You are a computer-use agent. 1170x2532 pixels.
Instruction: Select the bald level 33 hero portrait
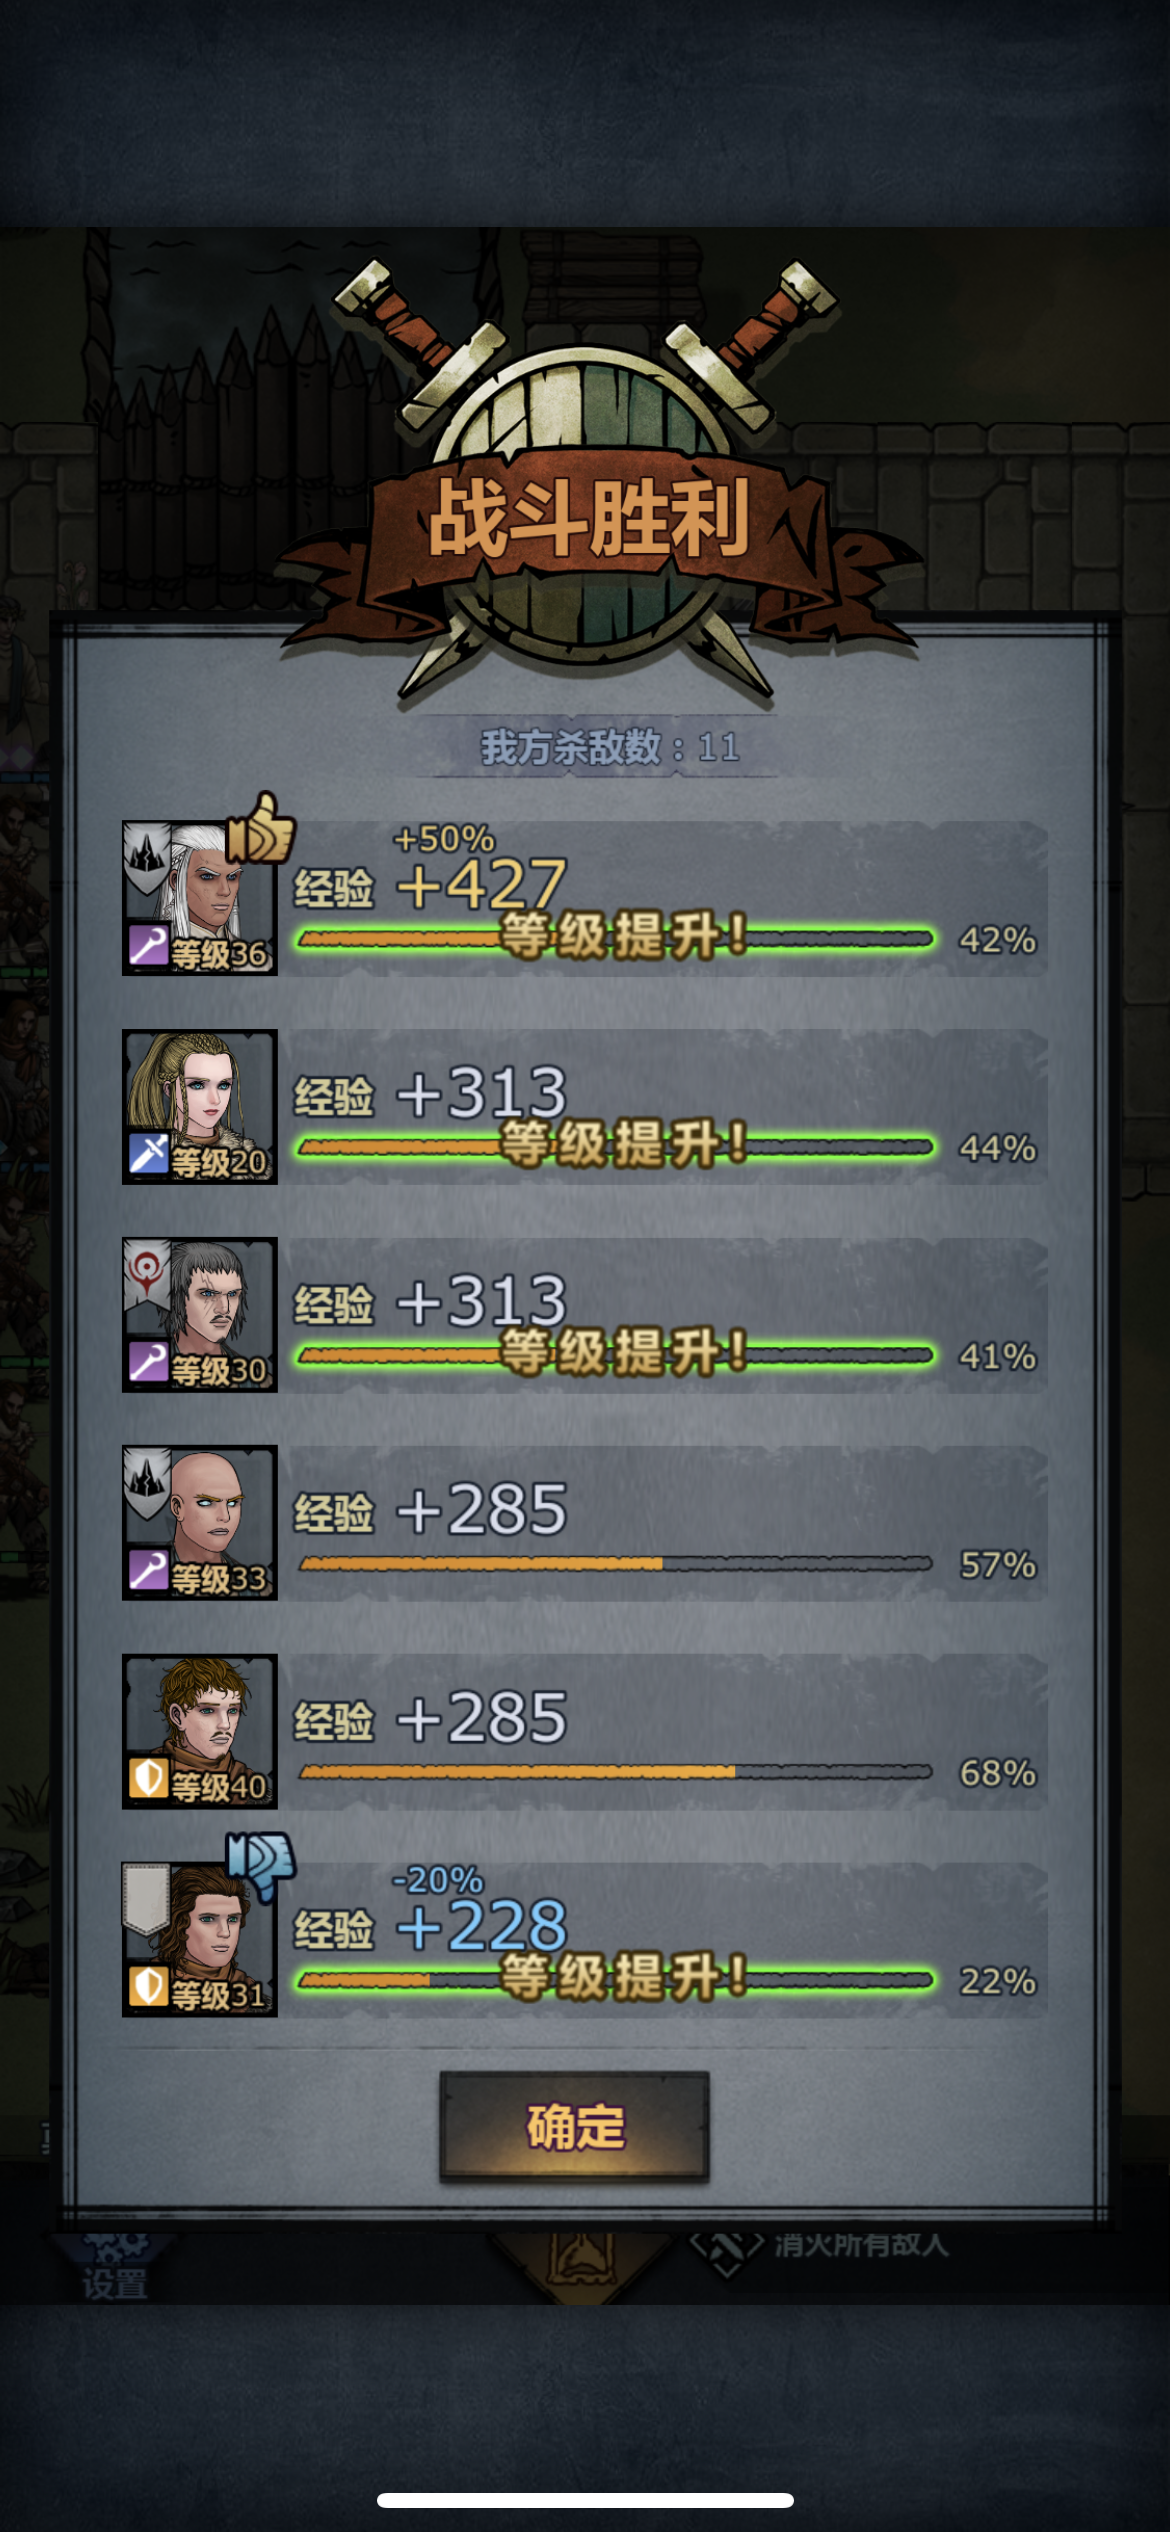[200, 1523]
